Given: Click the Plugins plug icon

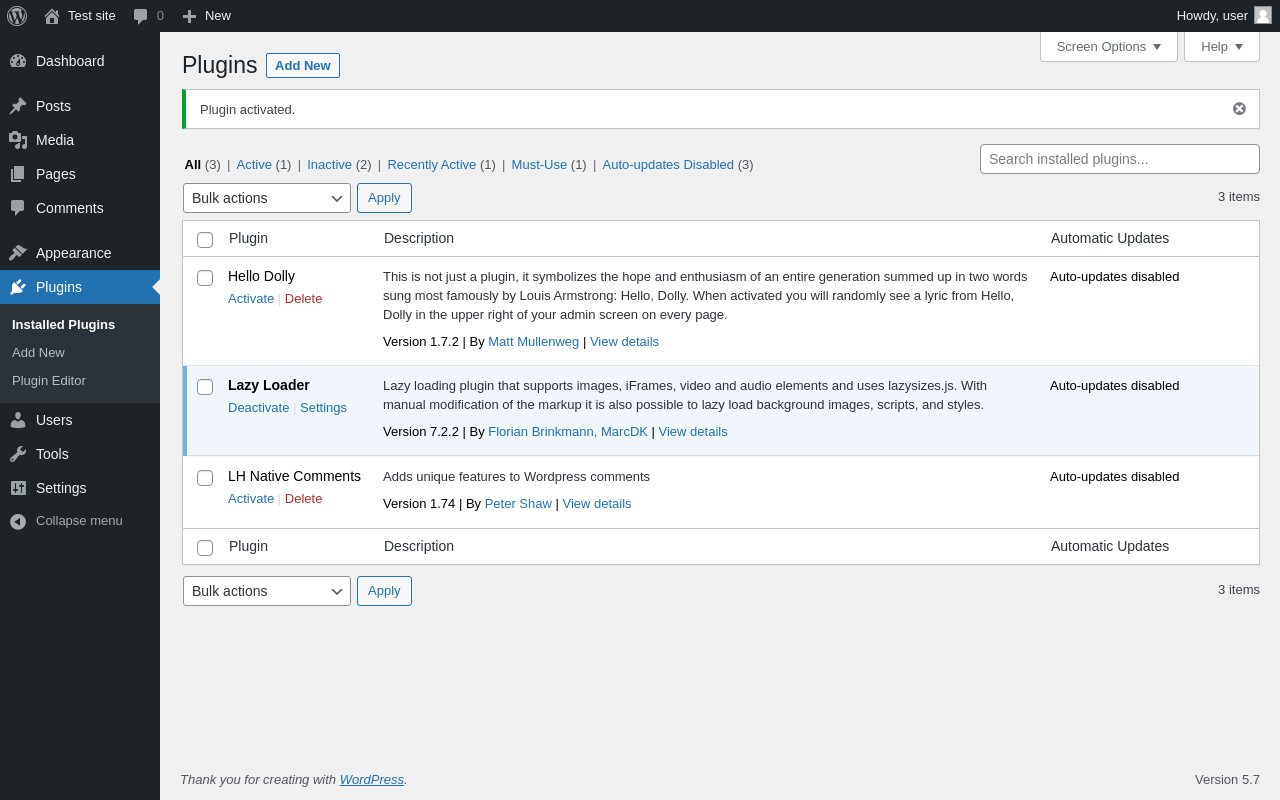Looking at the screenshot, I should pyautogui.click(x=18, y=287).
